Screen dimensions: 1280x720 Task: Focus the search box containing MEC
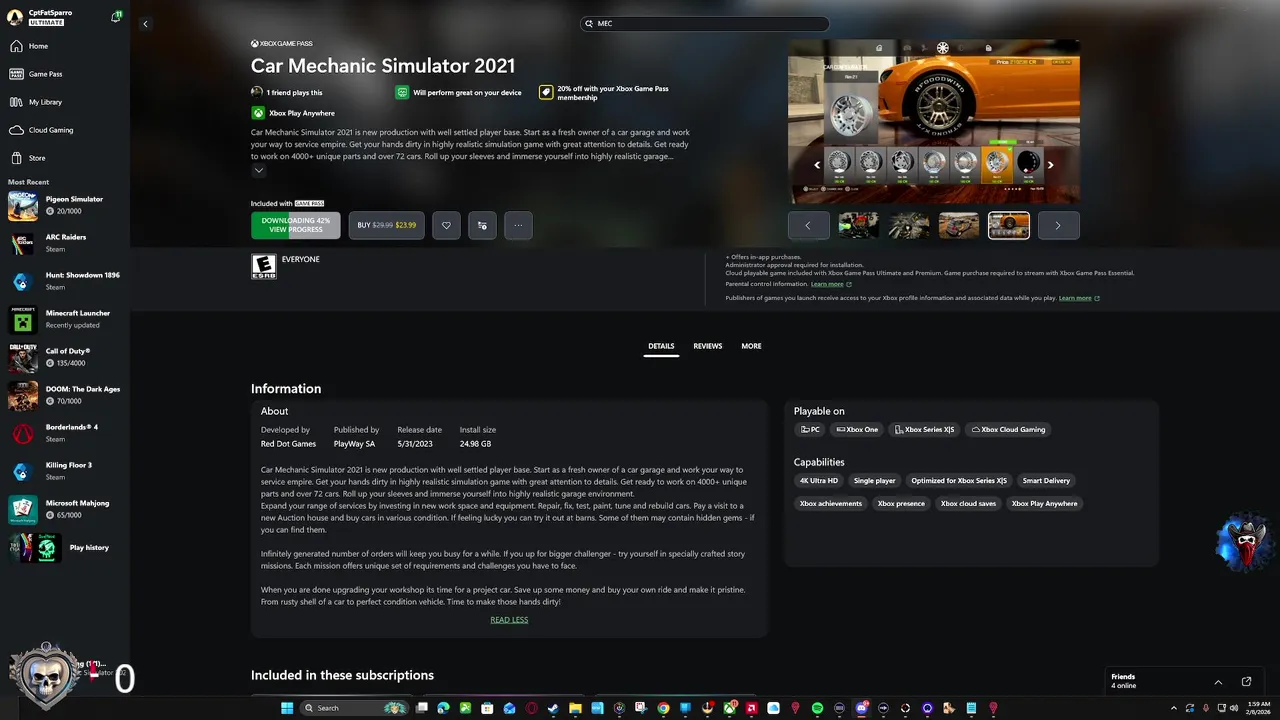[x=705, y=23]
